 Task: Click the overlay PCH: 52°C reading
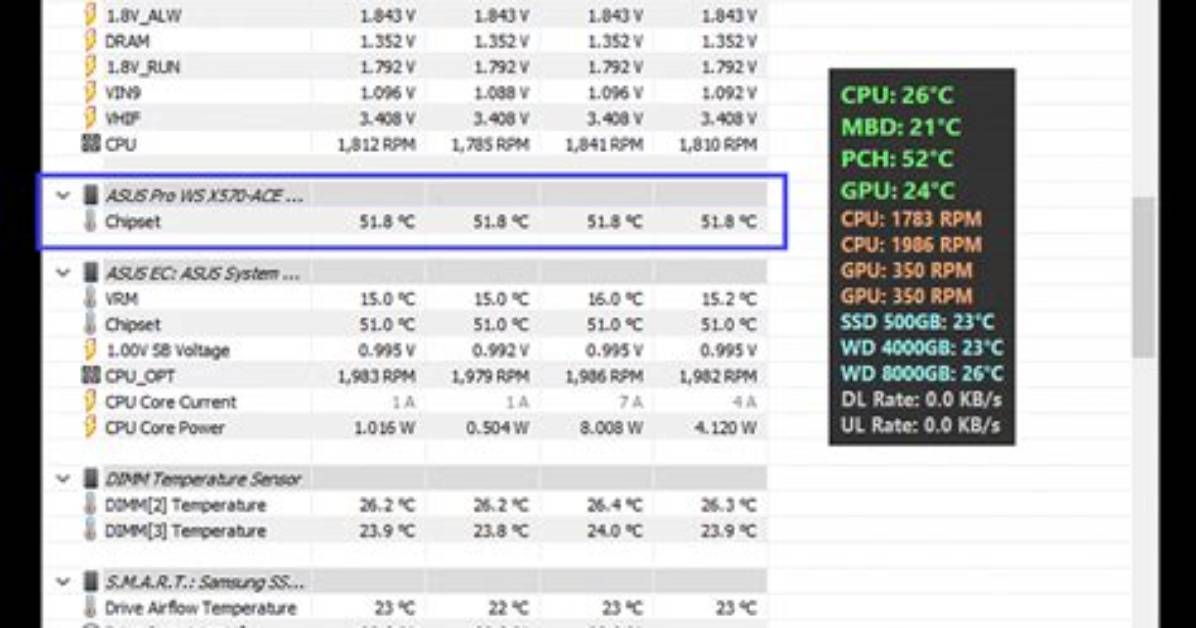(897, 159)
